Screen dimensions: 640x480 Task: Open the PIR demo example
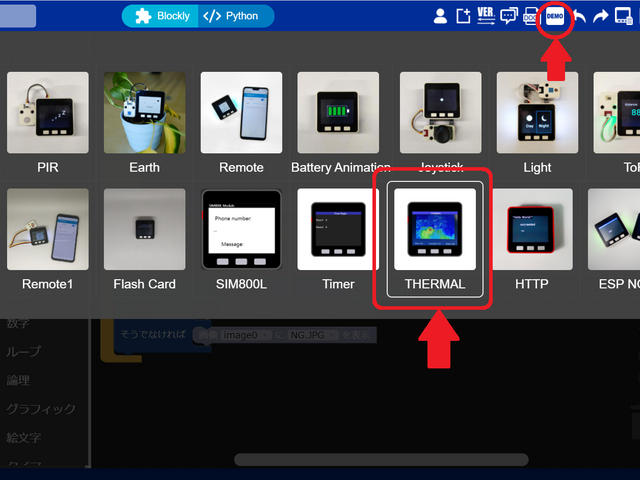47,121
